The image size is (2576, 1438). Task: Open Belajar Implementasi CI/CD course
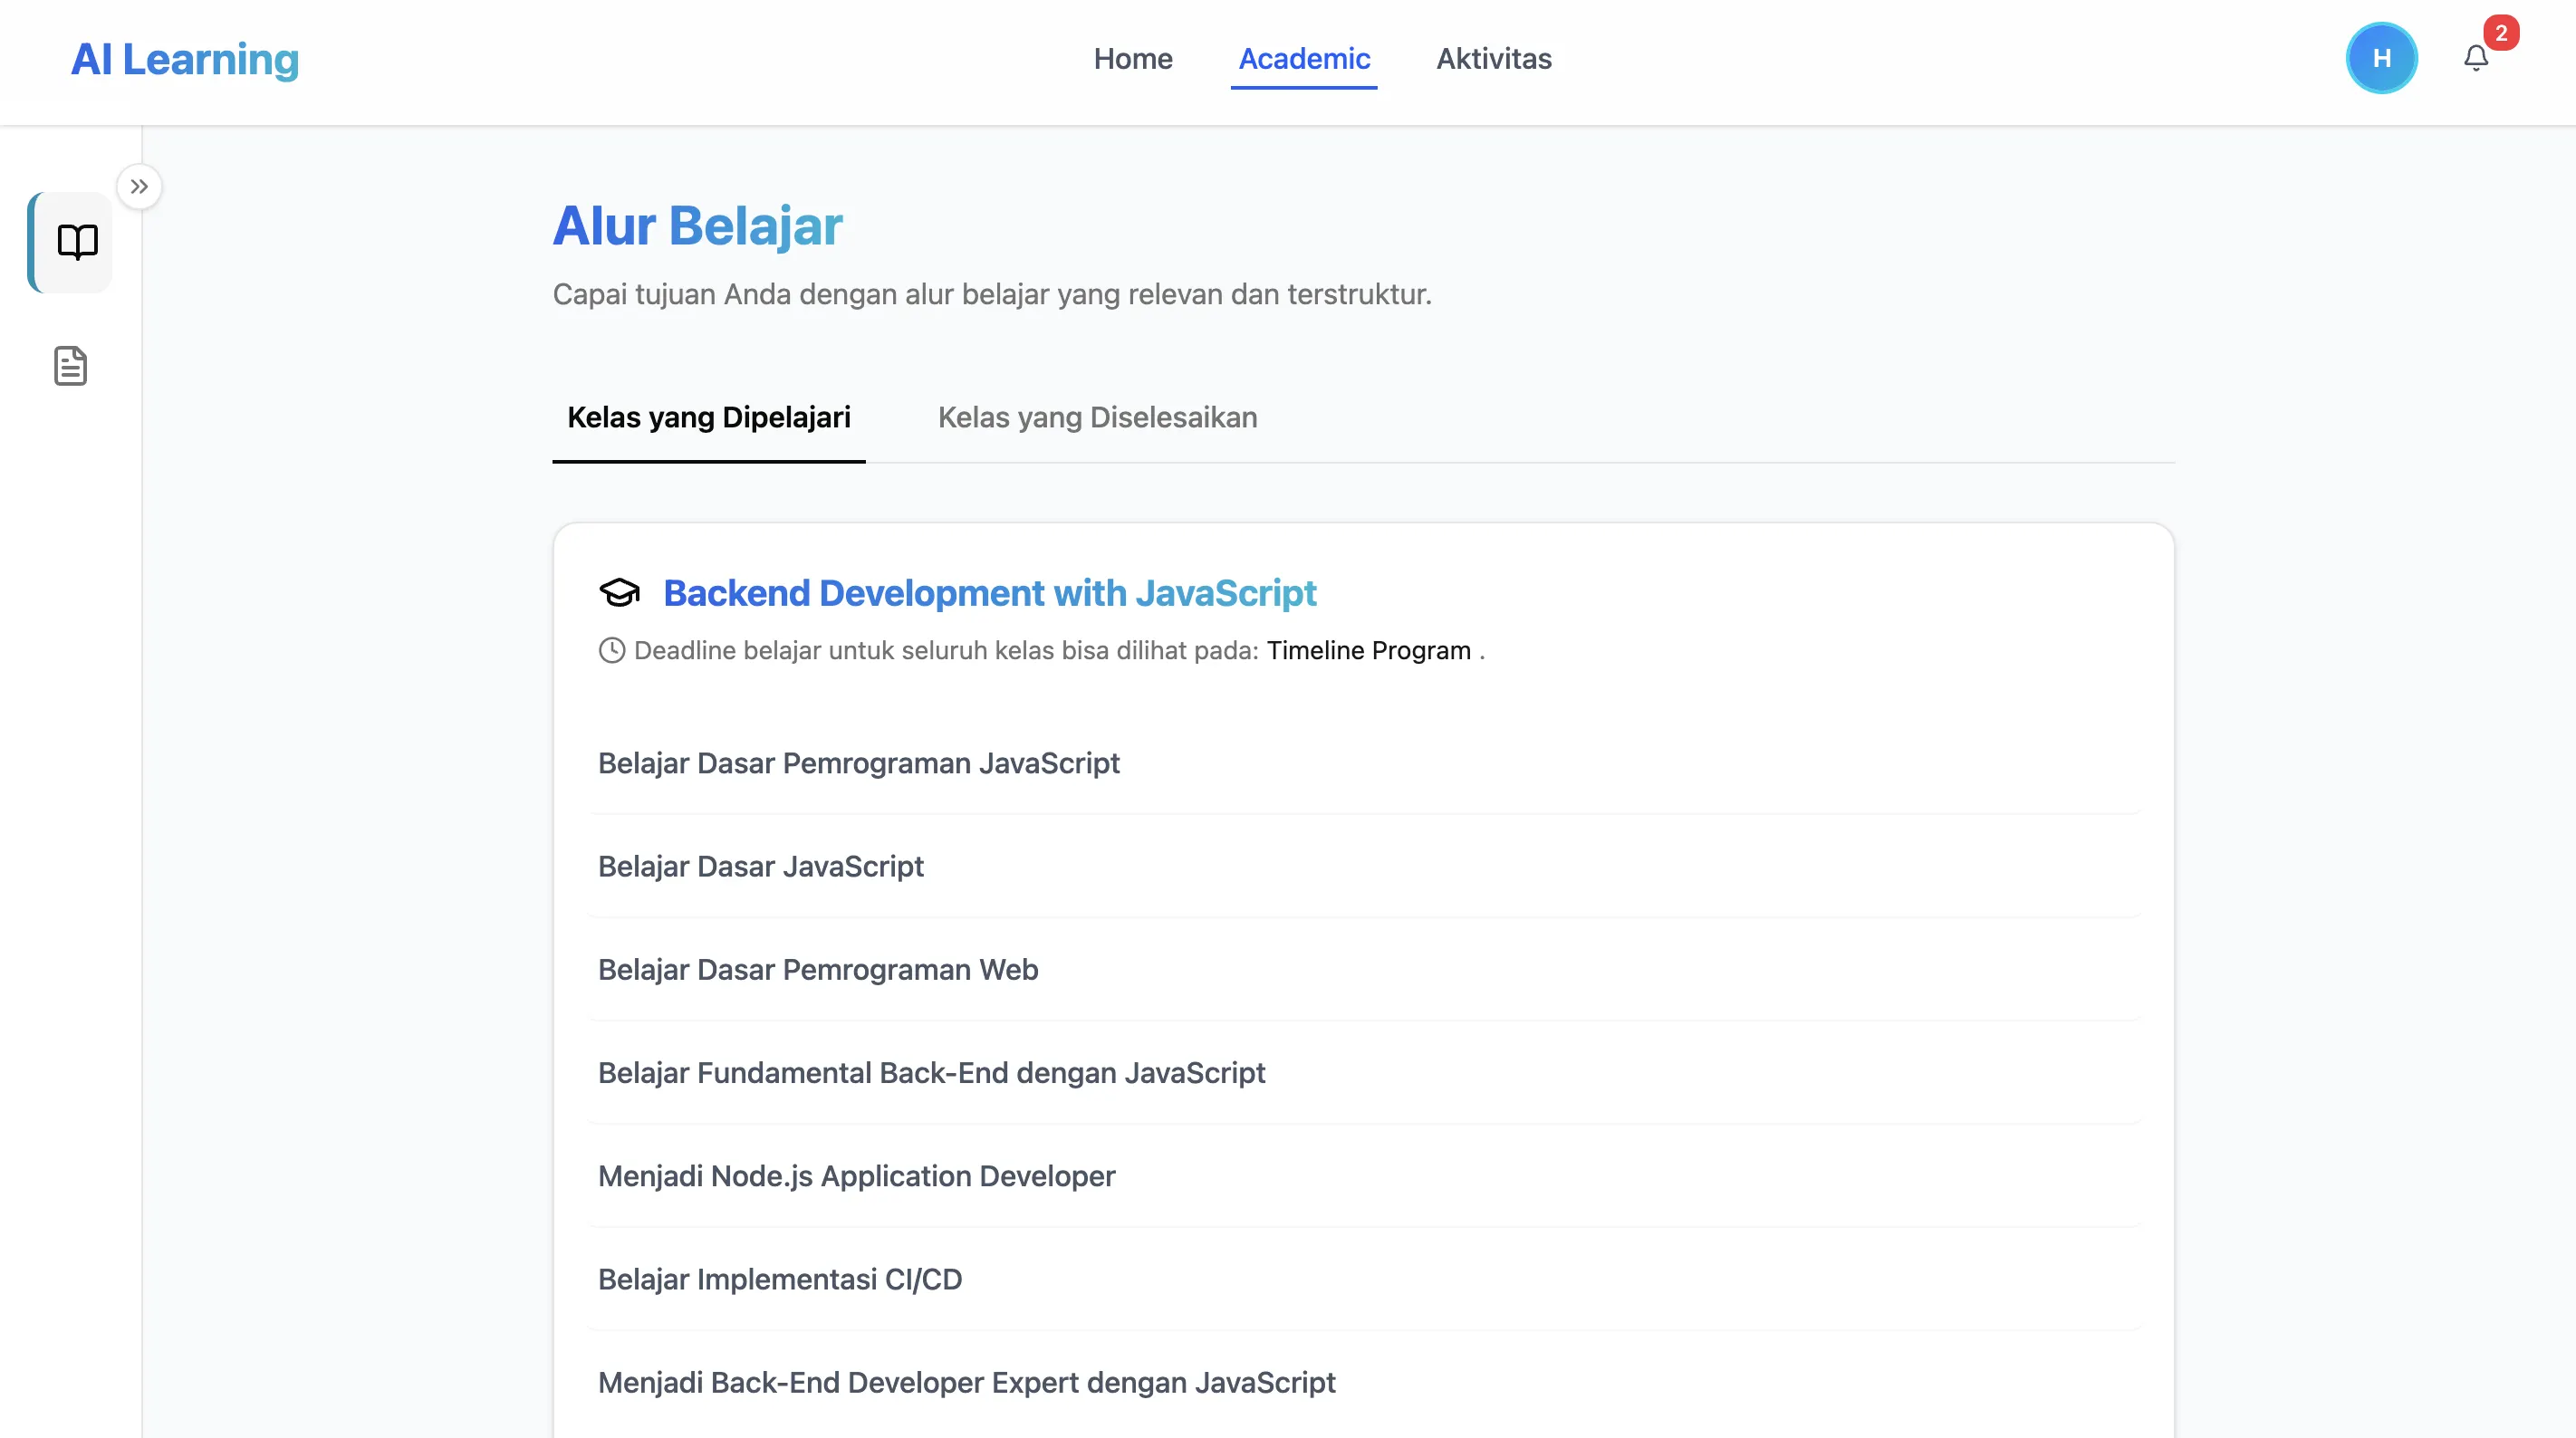[1364, 1279]
